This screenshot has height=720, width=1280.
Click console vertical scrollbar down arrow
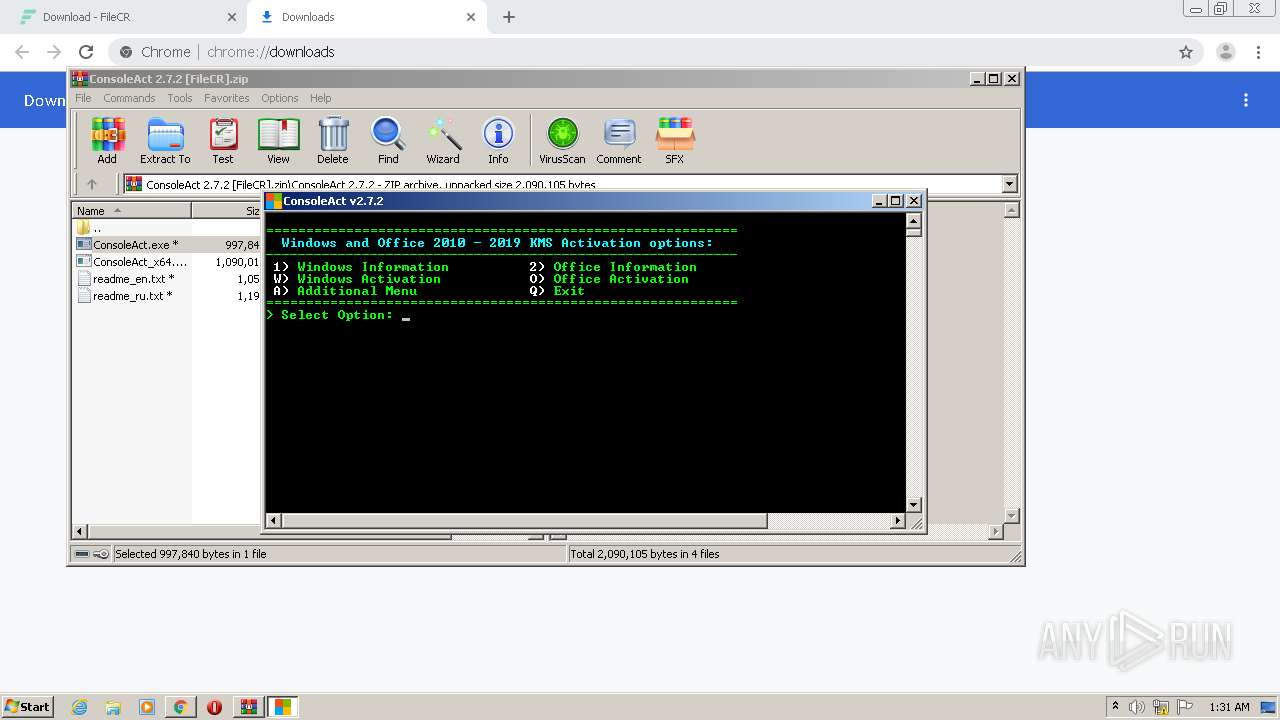914,505
